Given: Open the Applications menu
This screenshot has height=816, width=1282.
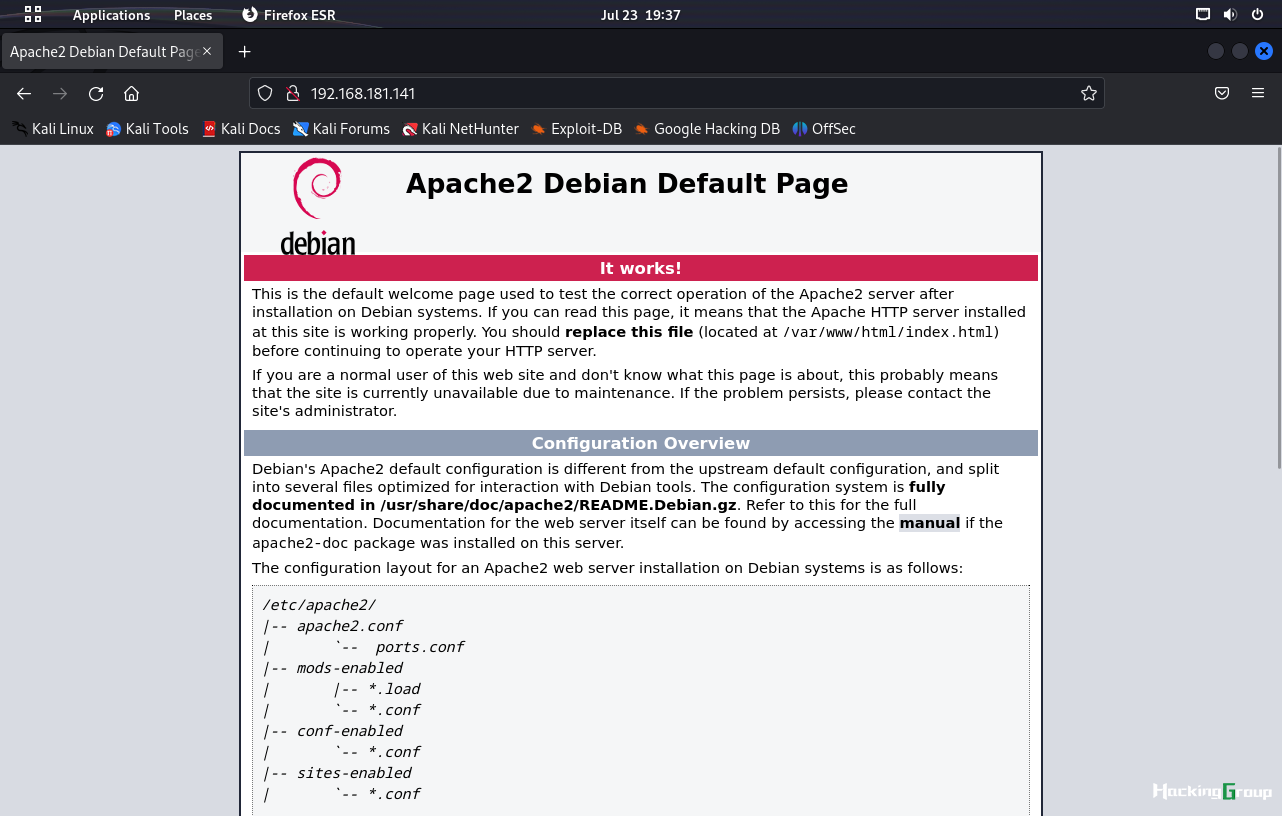Looking at the screenshot, I should tap(111, 15).
